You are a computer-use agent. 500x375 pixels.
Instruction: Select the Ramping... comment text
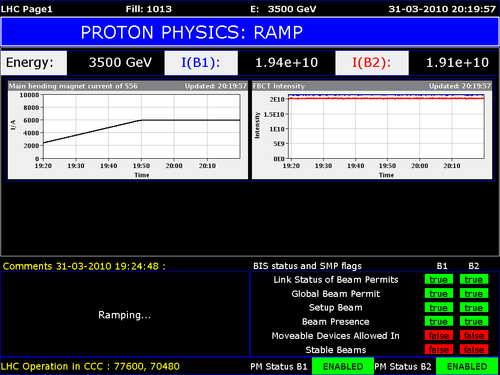pos(124,315)
